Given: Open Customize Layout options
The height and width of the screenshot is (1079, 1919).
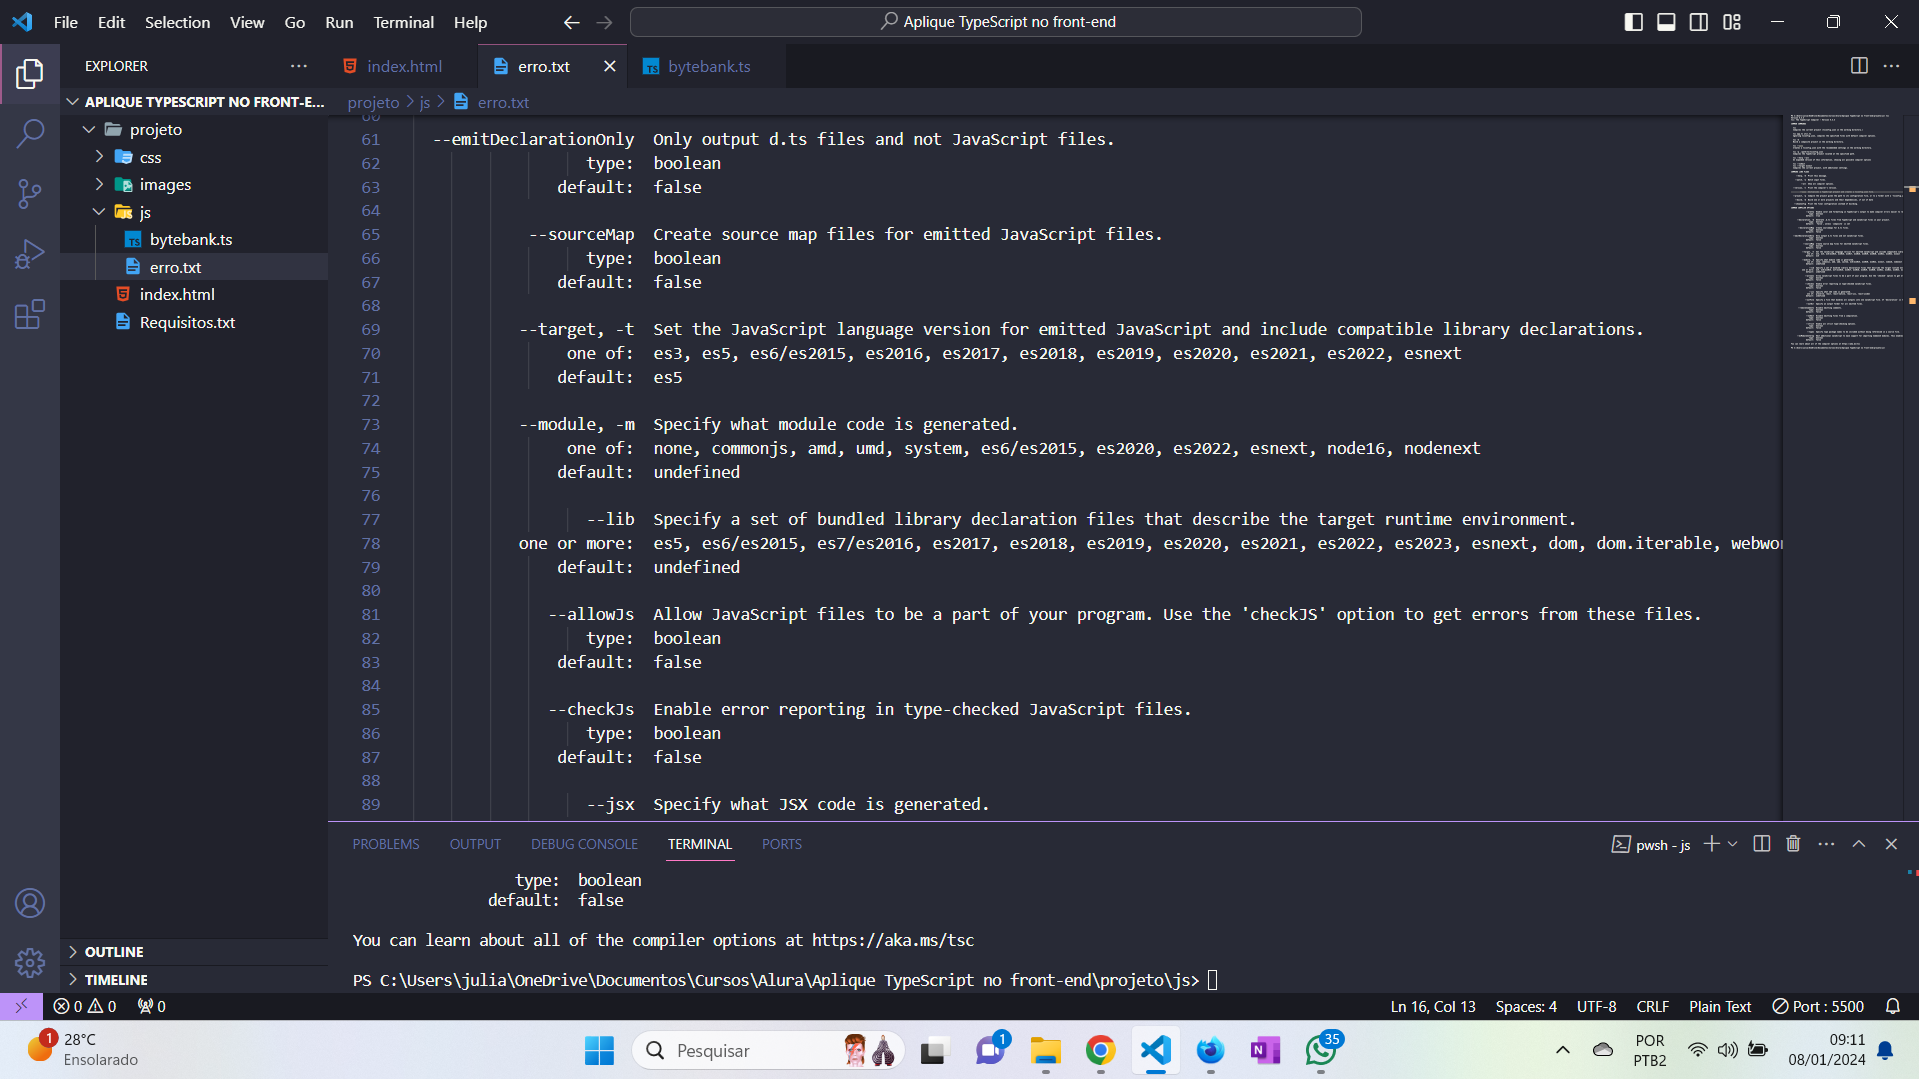Looking at the screenshot, I should coord(1732,22).
